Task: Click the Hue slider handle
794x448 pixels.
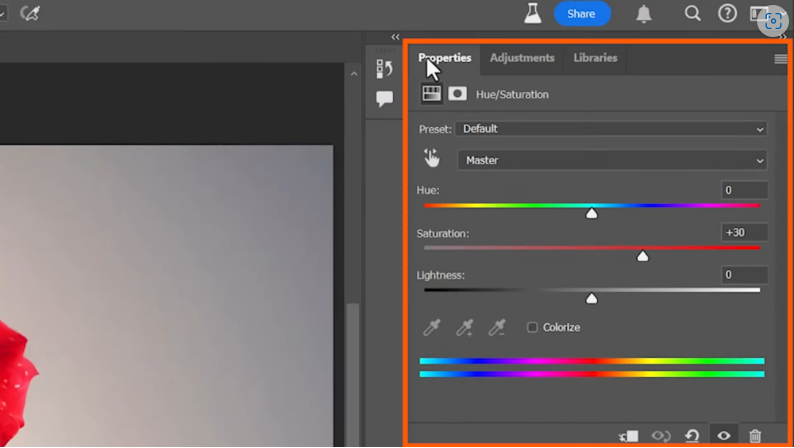Action: click(591, 213)
